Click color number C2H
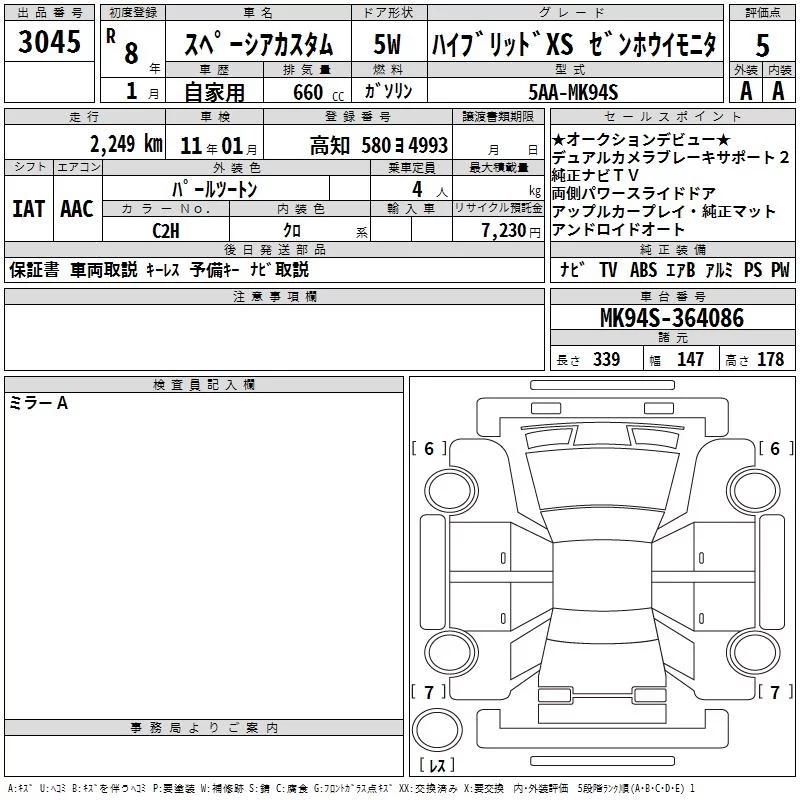800x800 pixels. point(166,231)
